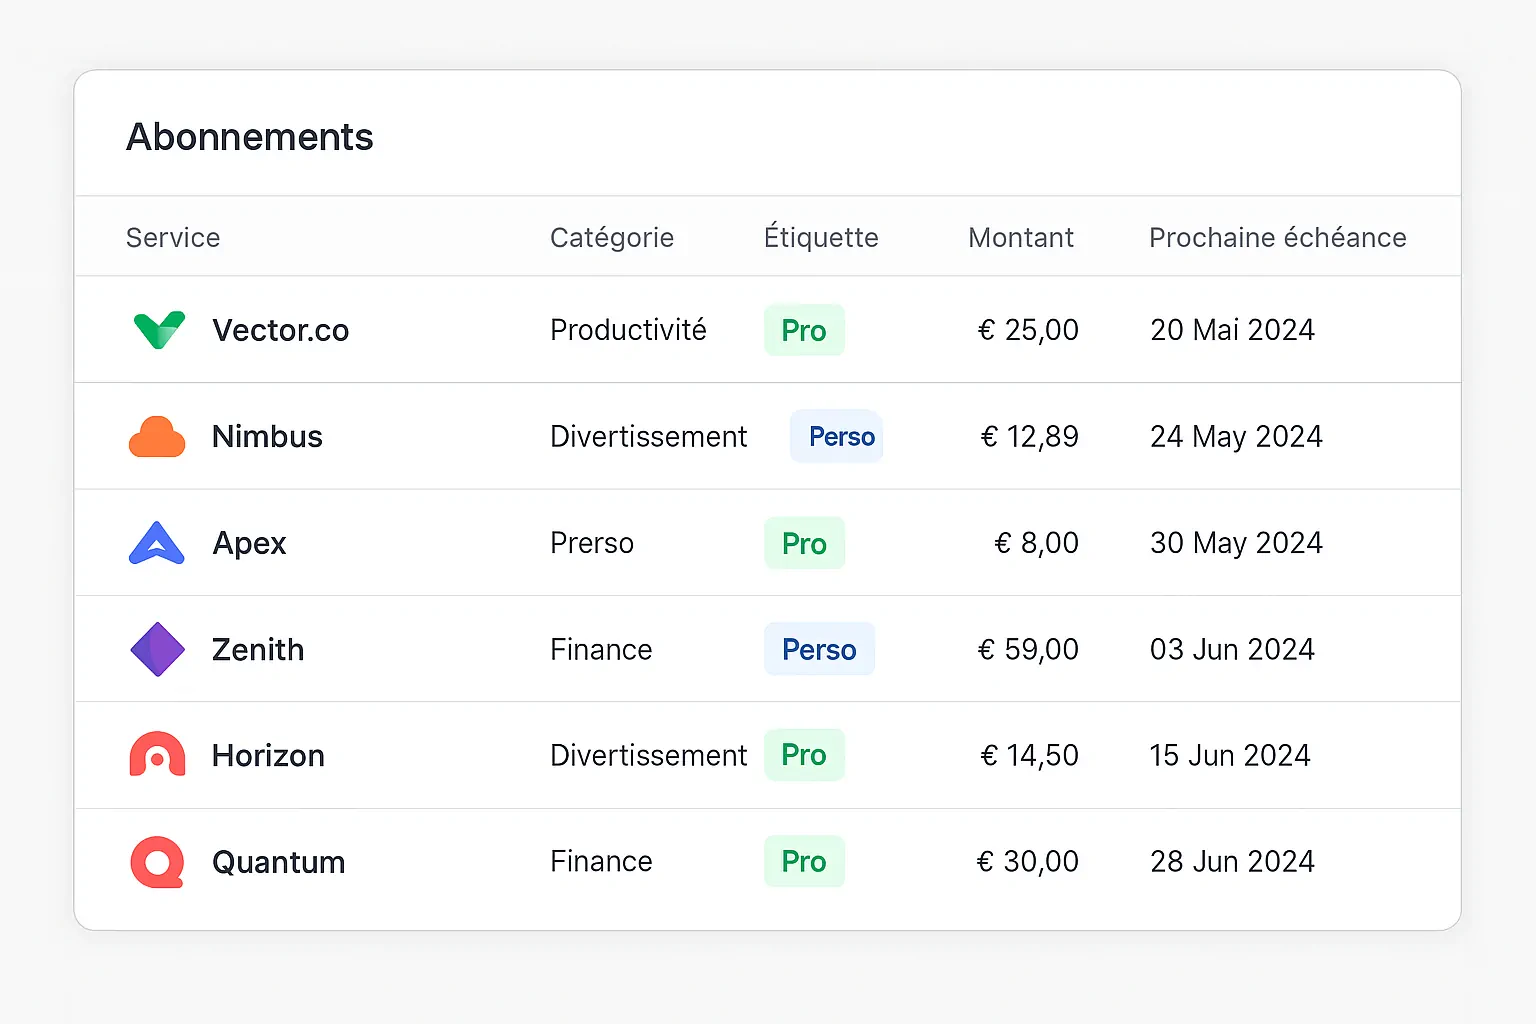Select the Pro tag in Quantum row

[804, 861]
